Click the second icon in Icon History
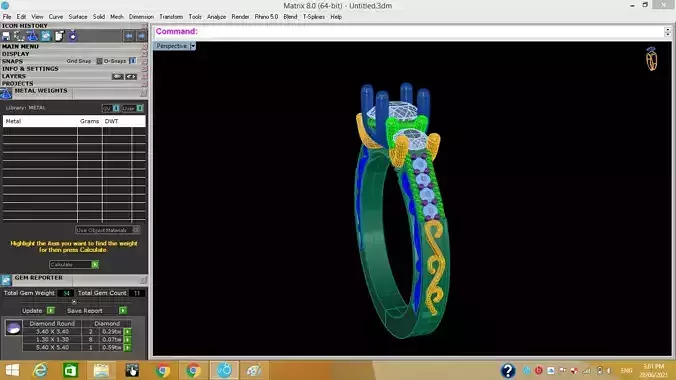 coord(19,36)
